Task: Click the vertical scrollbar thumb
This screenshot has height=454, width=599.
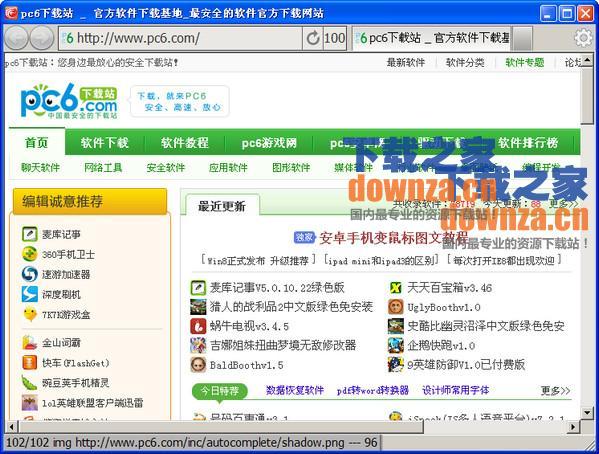Action: tap(587, 95)
